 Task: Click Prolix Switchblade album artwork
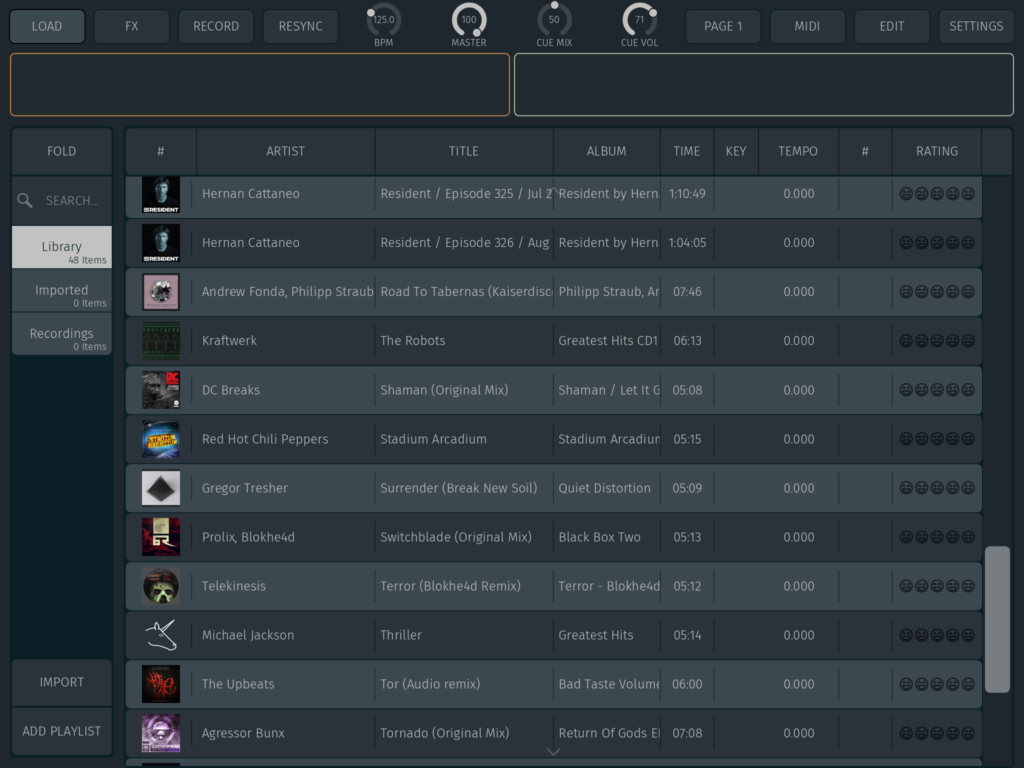160,537
